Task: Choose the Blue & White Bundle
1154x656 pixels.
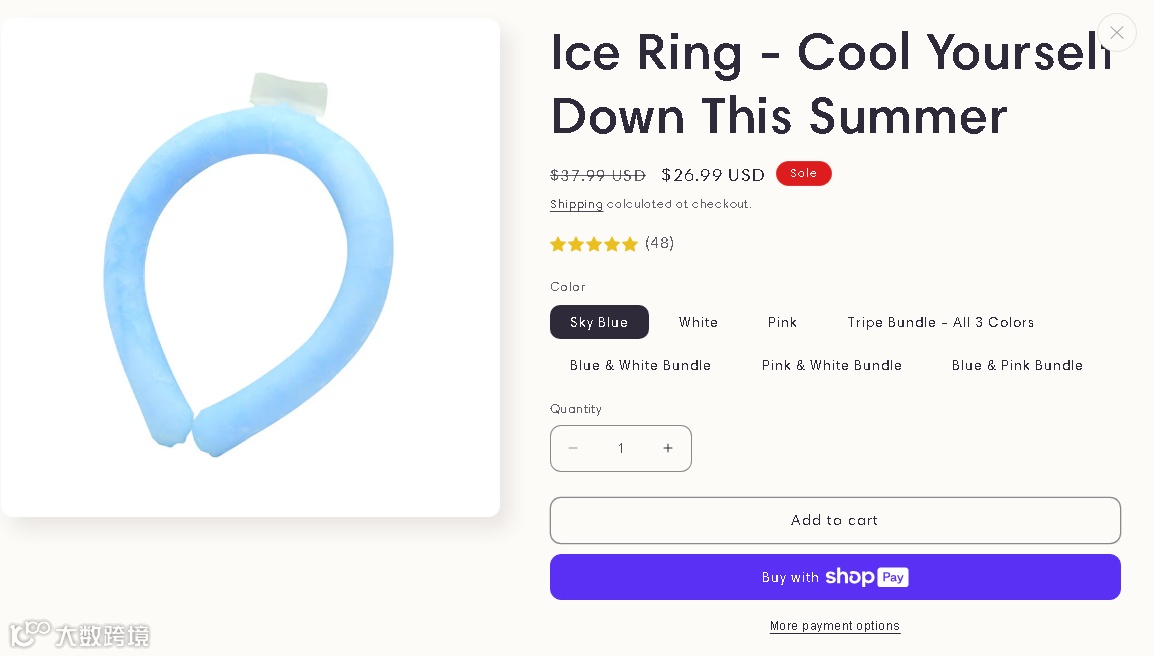Action: point(640,365)
